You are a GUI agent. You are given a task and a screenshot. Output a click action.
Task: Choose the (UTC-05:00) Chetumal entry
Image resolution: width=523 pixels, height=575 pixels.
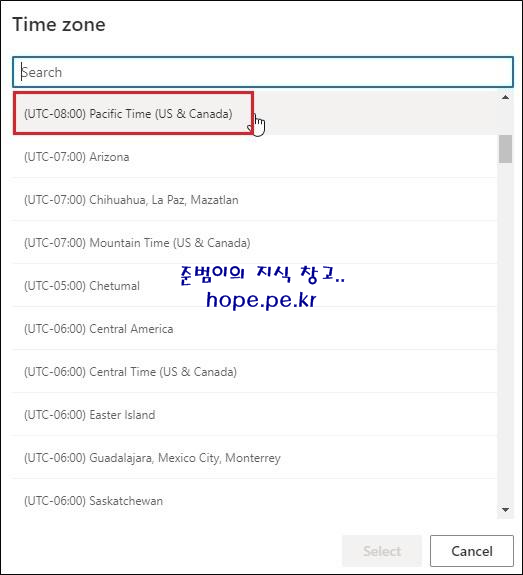[255, 285]
